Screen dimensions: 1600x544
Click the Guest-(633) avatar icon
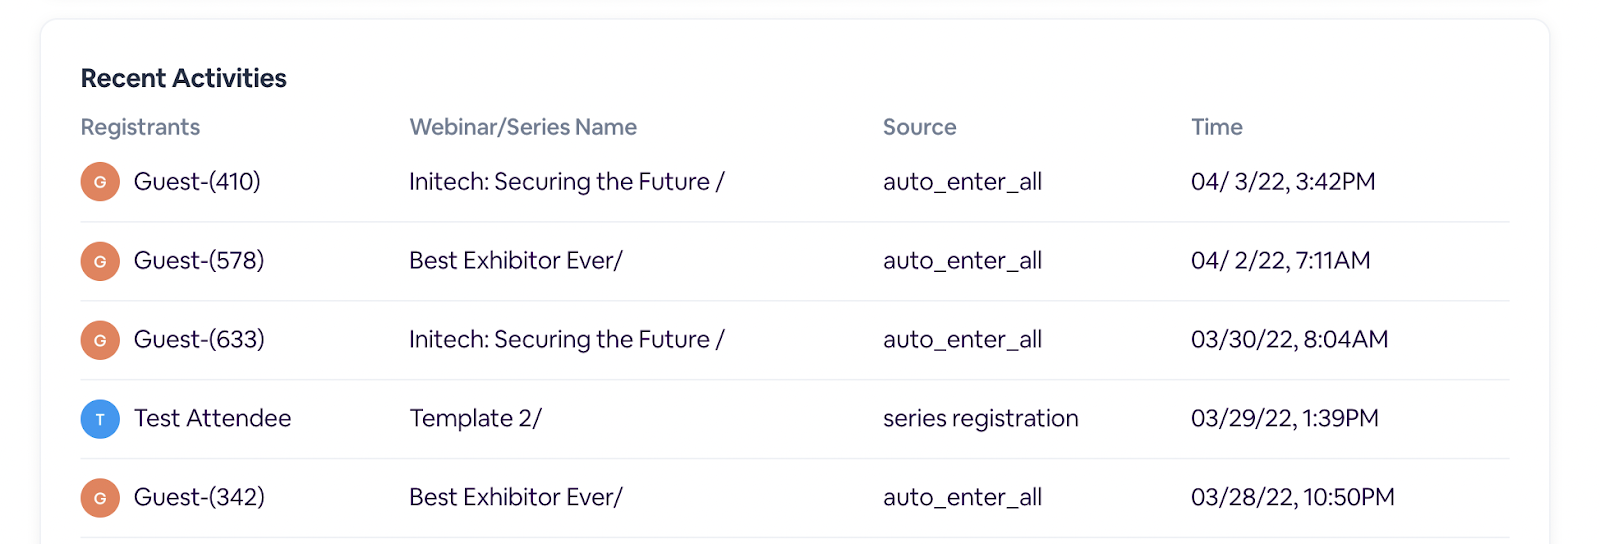pyautogui.click(x=100, y=340)
